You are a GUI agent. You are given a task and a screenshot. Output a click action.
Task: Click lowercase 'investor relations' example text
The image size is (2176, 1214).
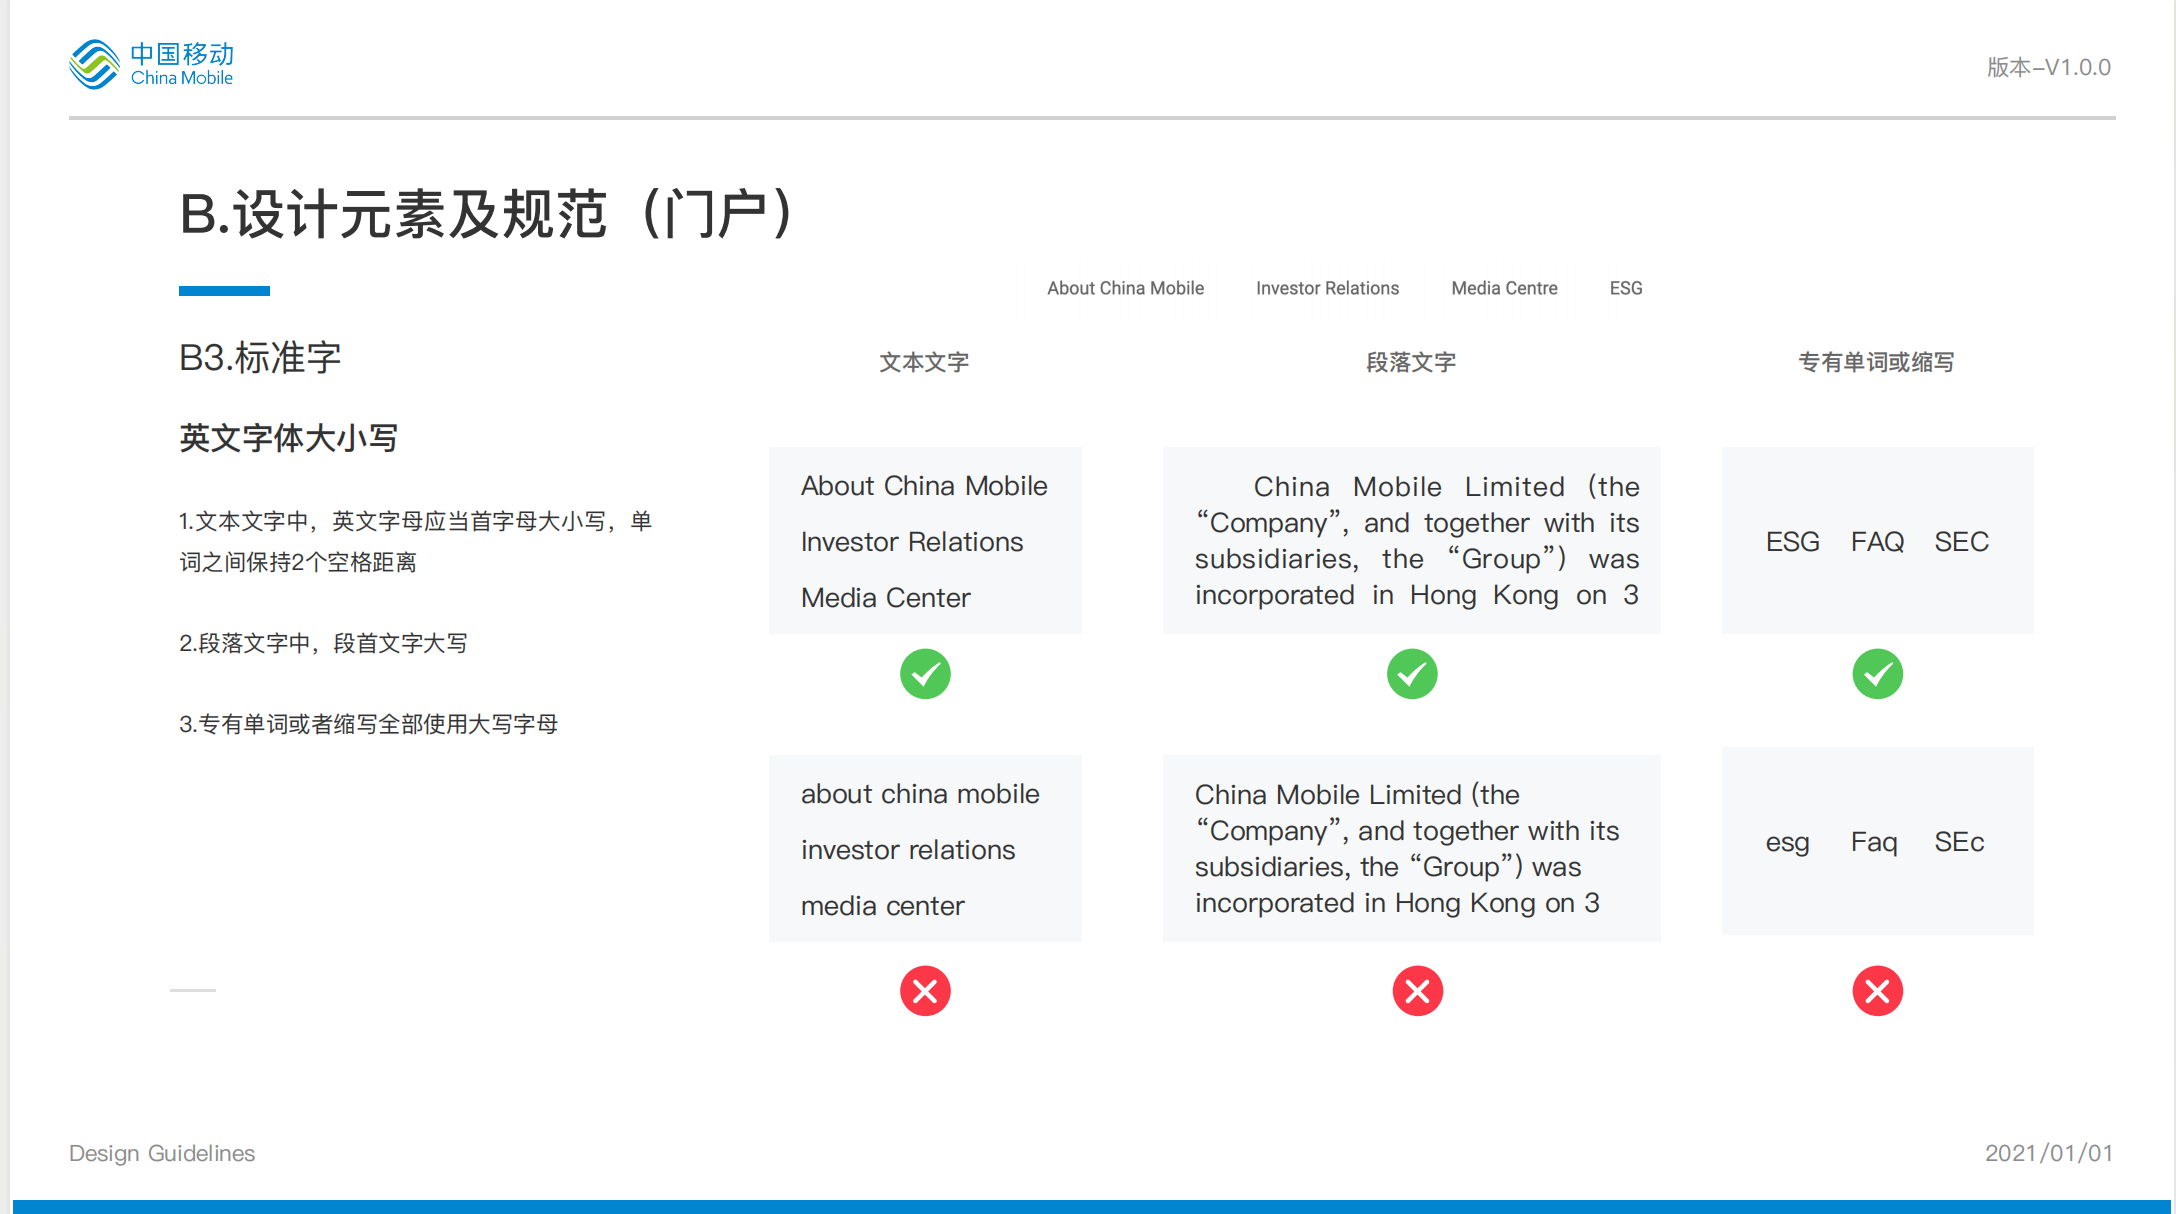(908, 850)
